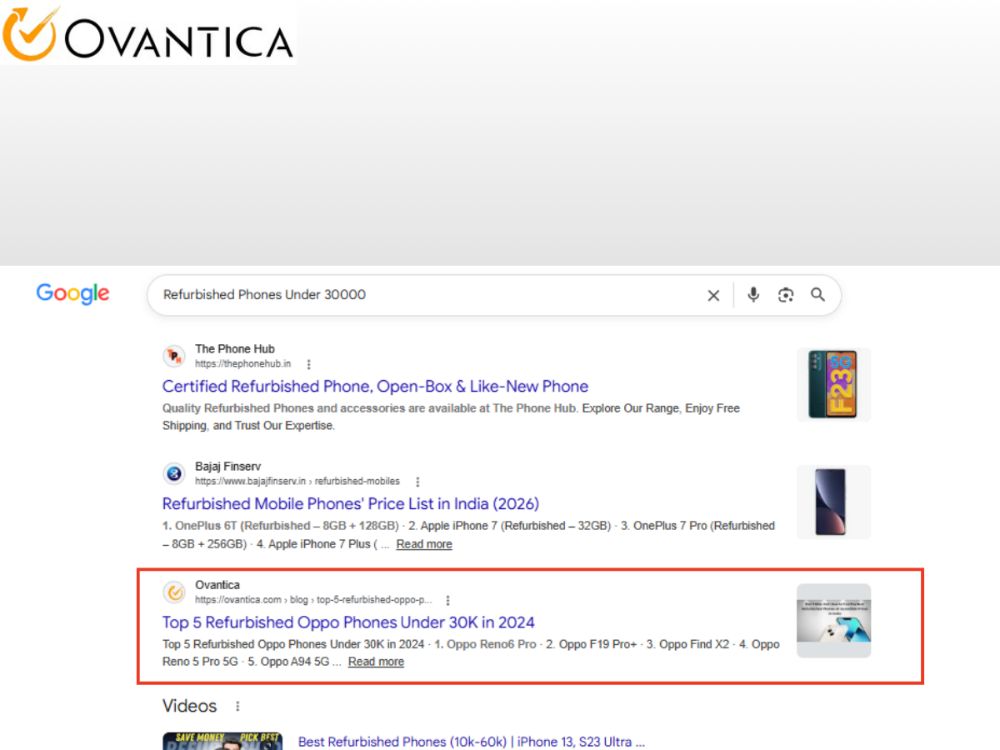Screen dimensions: 1000x750
Task: Click The Phone Hub favicon
Action: point(173,356)
